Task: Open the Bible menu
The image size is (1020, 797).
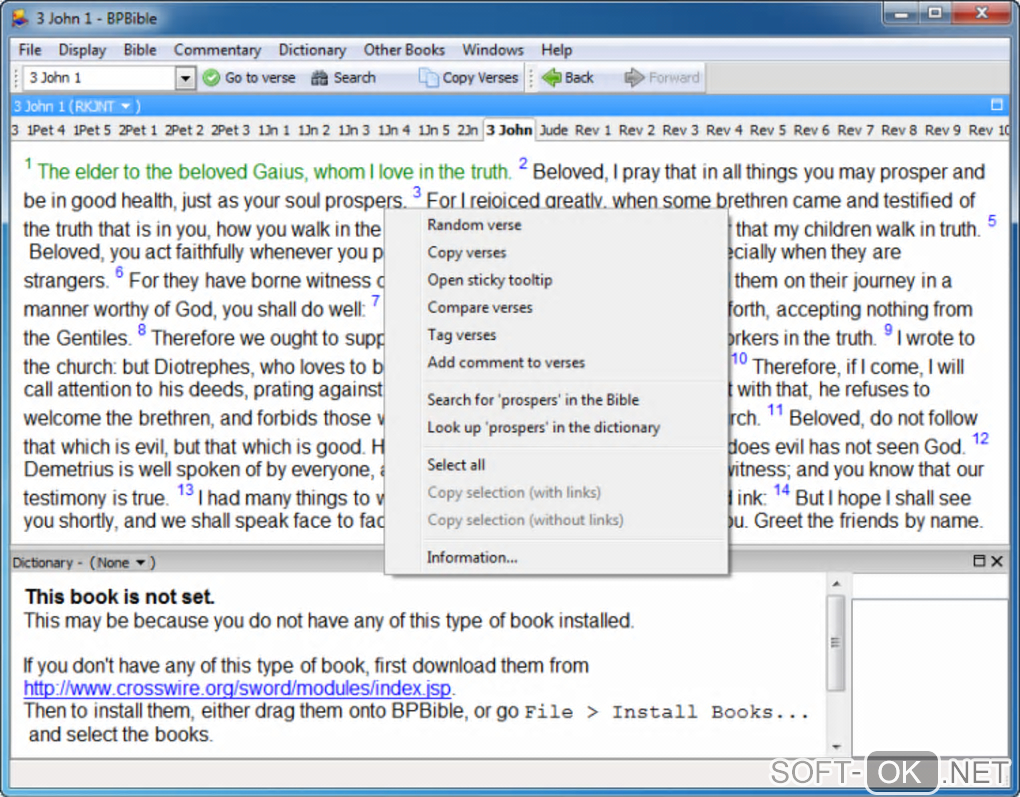Action: [140, 50]
